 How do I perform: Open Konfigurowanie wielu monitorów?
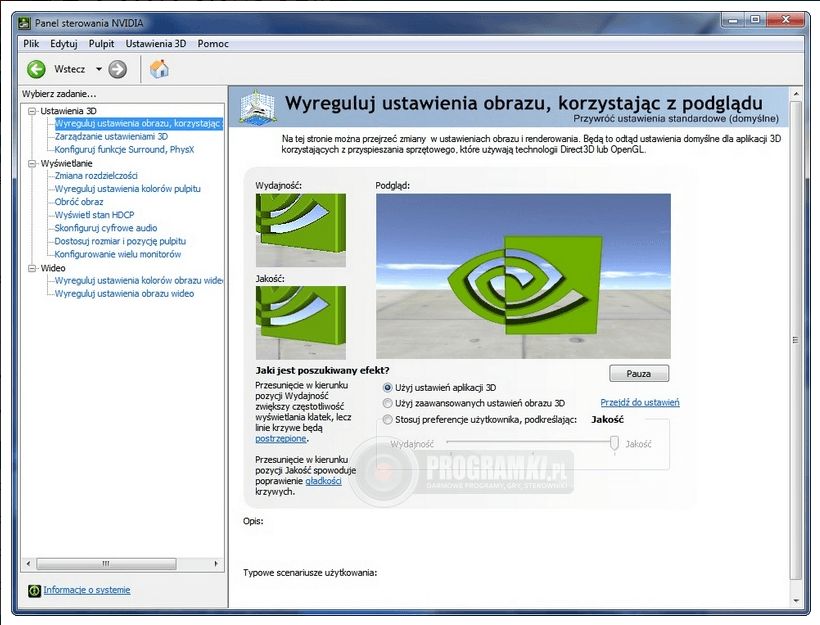[118, 254]
